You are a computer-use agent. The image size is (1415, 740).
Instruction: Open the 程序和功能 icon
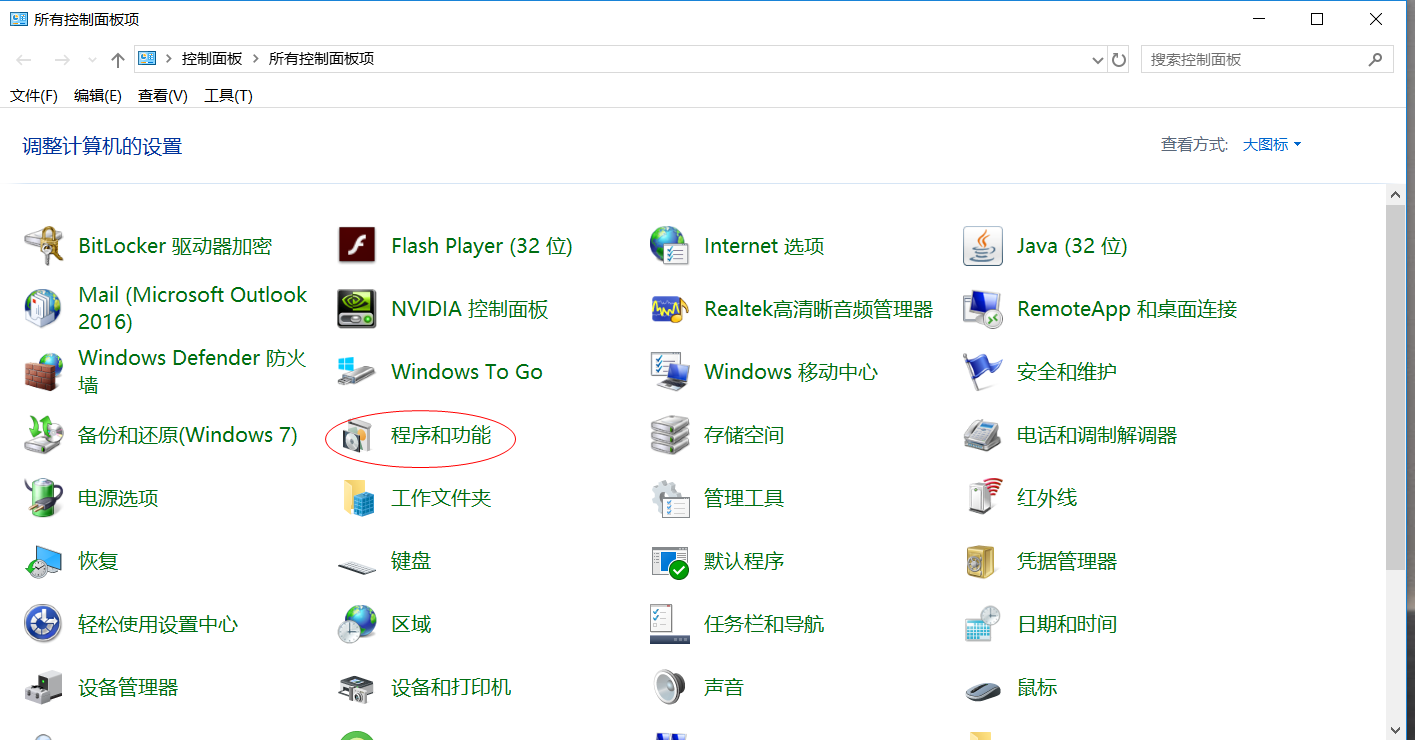coord(357,435)
